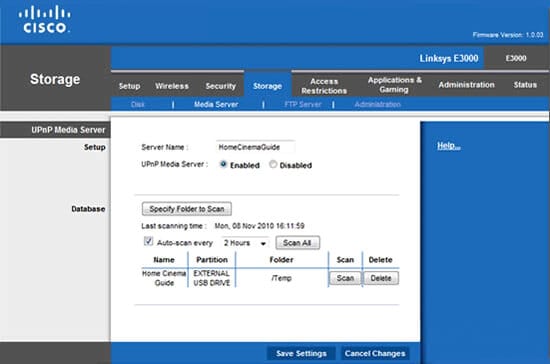Screen dimensions: 550x364
Task: Switch to Disk sub-tab
Action: pos(138,104)
